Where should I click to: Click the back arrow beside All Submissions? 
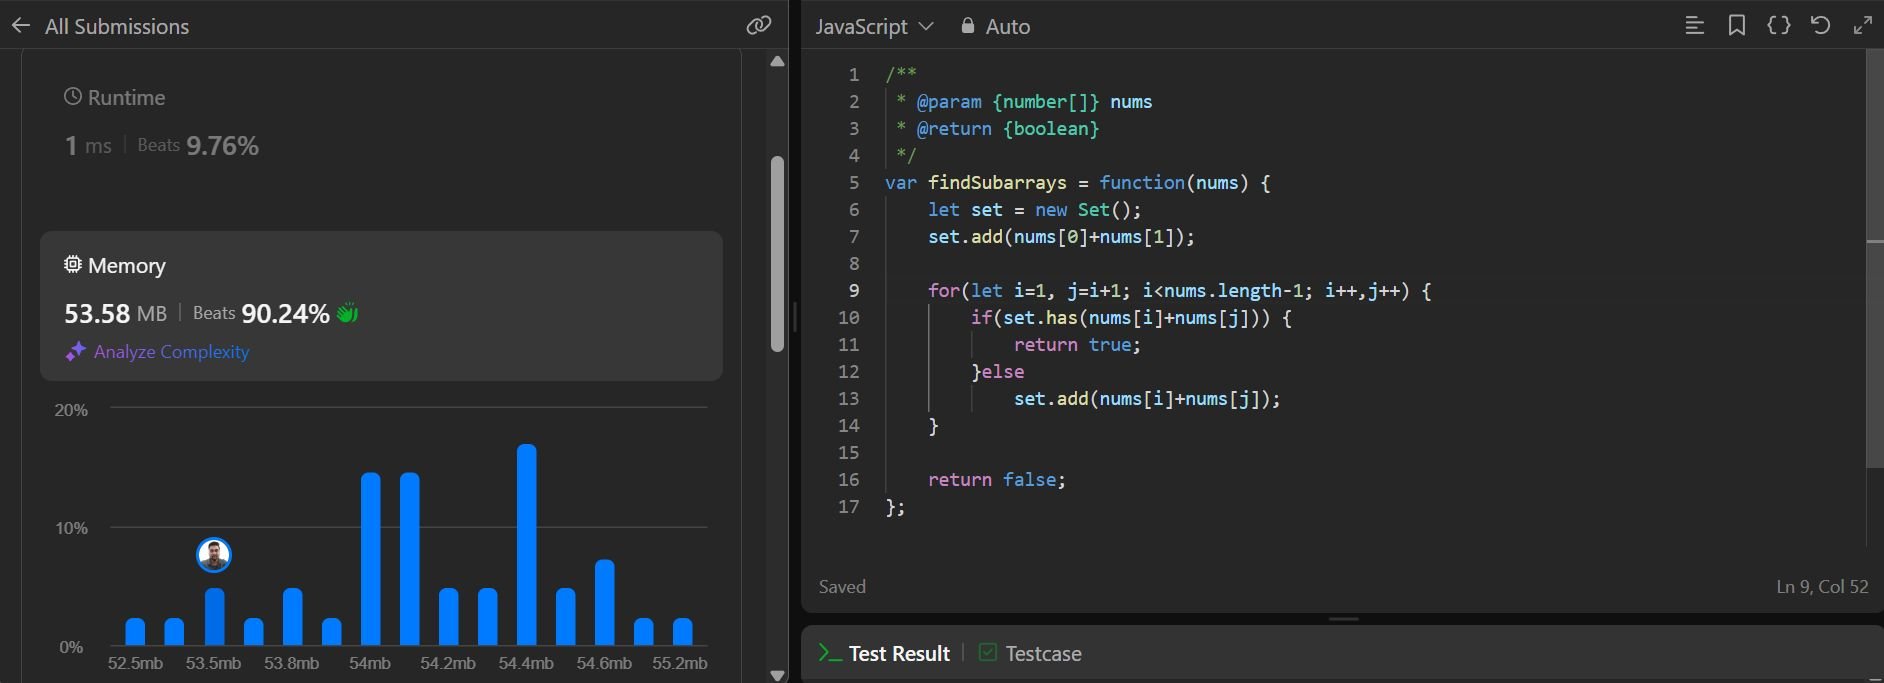[21, 26]
